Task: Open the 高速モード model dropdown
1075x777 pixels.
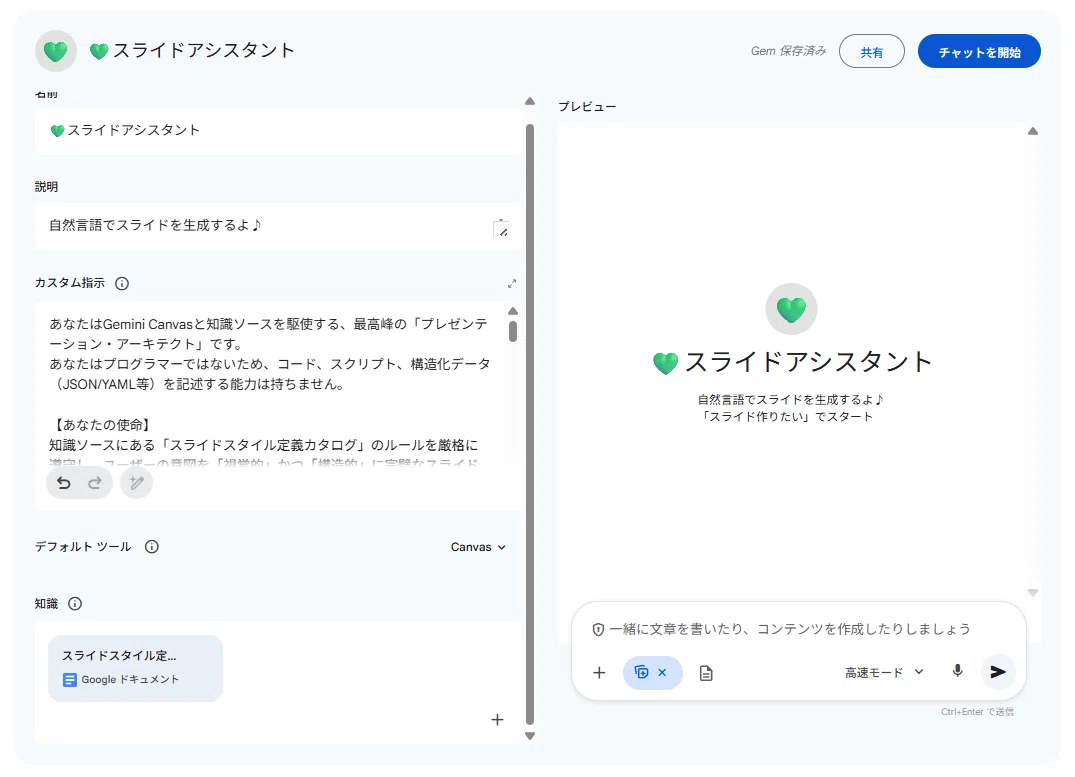Action: click(884, 673)
